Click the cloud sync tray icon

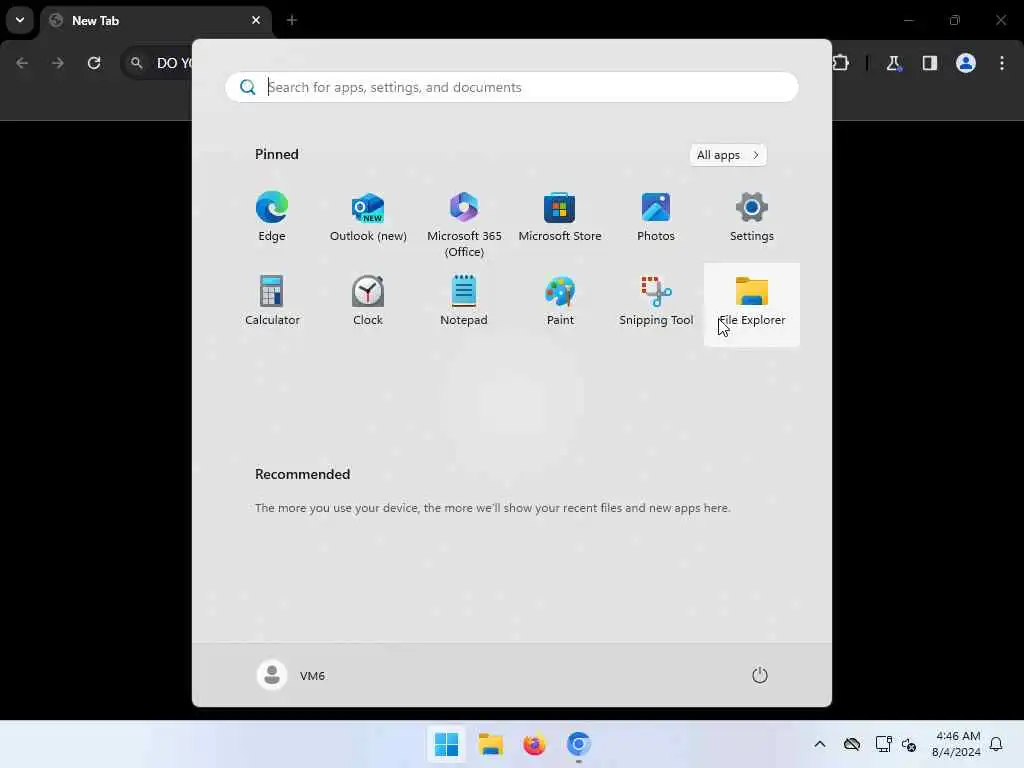coord(852,744)
